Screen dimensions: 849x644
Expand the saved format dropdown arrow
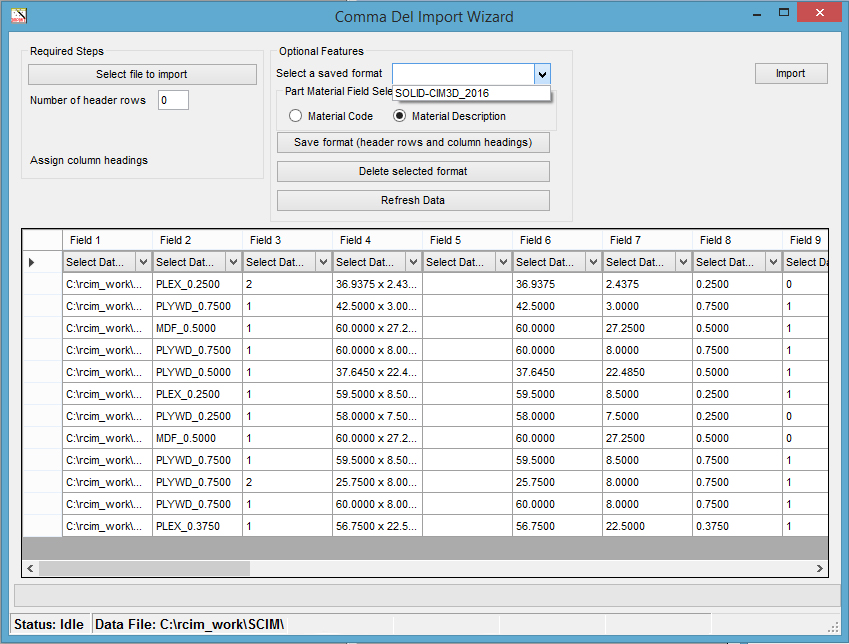point(541,74)
